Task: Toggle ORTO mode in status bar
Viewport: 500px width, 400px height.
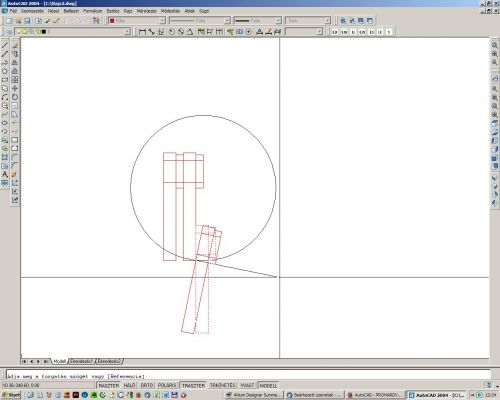Action: pyautogui.click(x=147, y=385)
